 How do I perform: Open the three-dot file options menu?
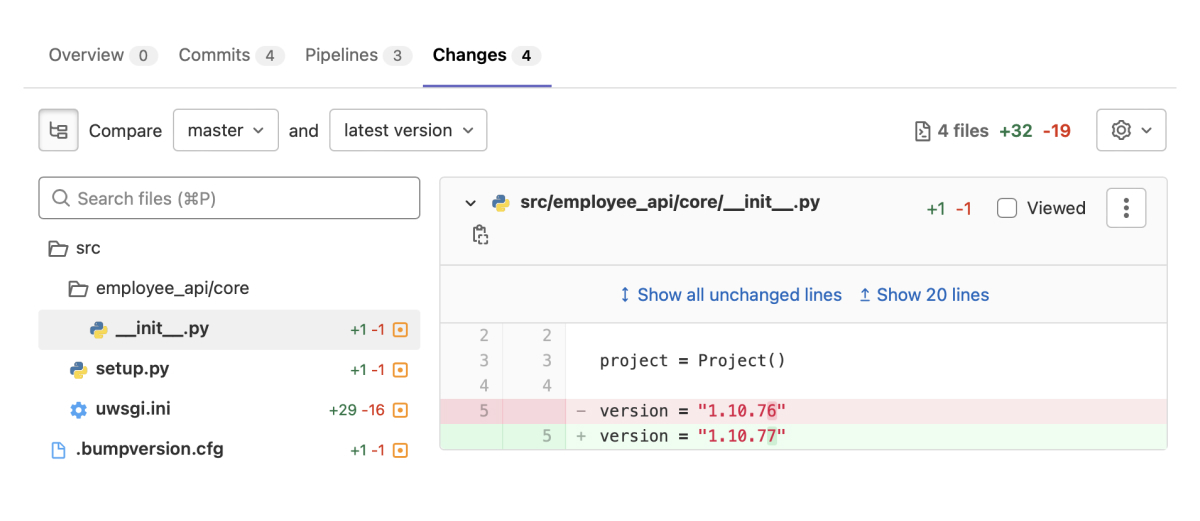pyautogui.click(x=1126, y=208)
